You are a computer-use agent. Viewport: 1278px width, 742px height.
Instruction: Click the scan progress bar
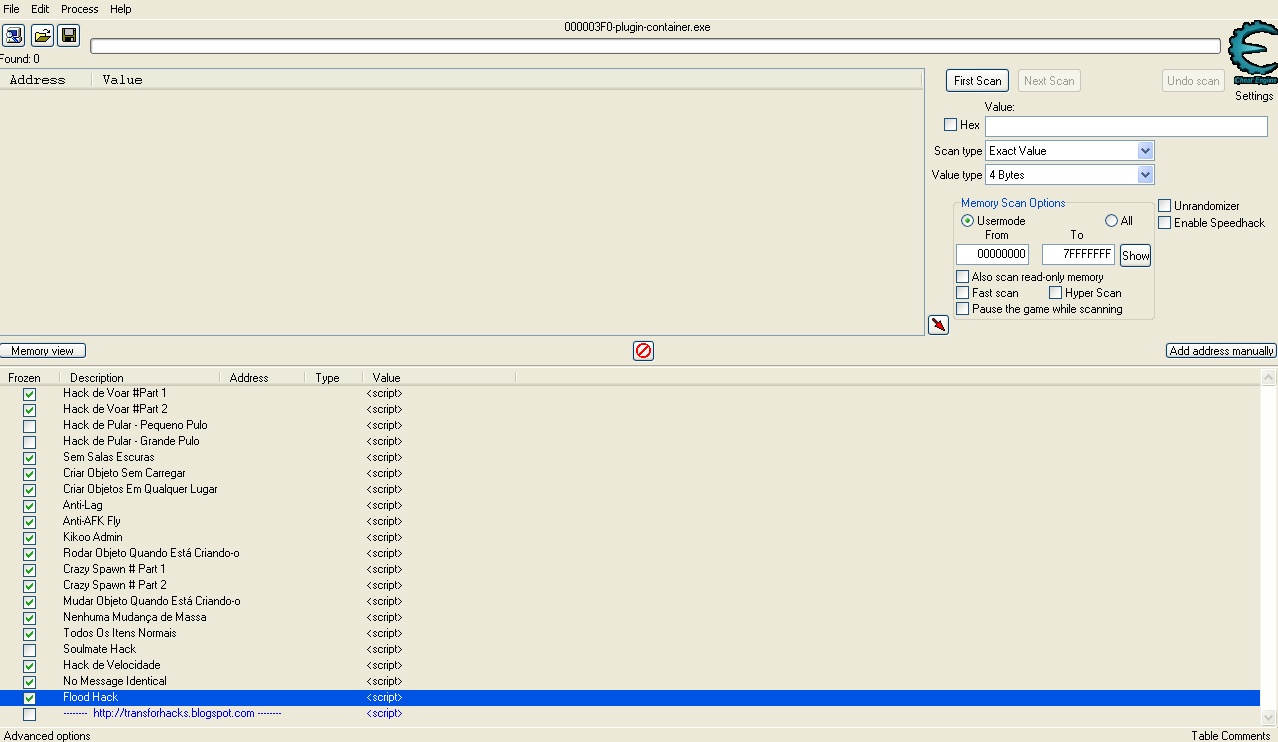point(655,46)
